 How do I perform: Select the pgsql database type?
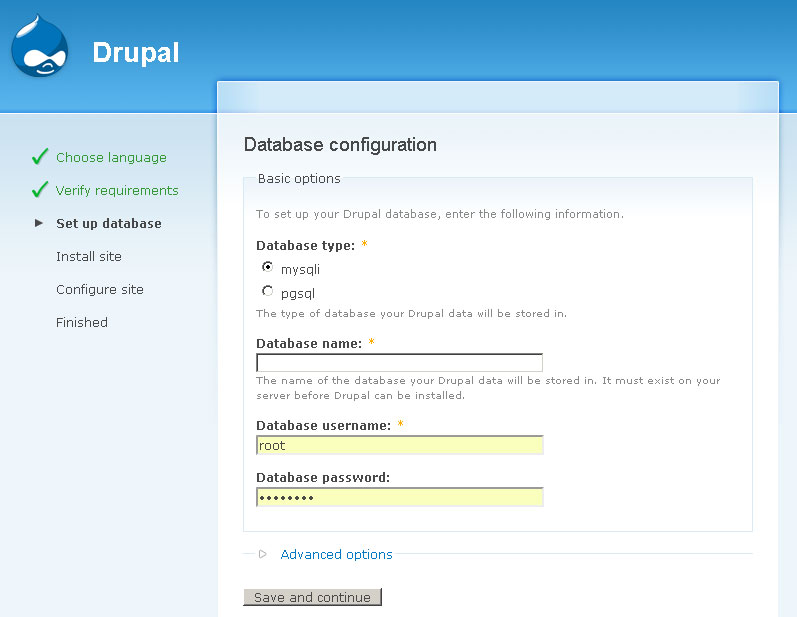point(267,291)
